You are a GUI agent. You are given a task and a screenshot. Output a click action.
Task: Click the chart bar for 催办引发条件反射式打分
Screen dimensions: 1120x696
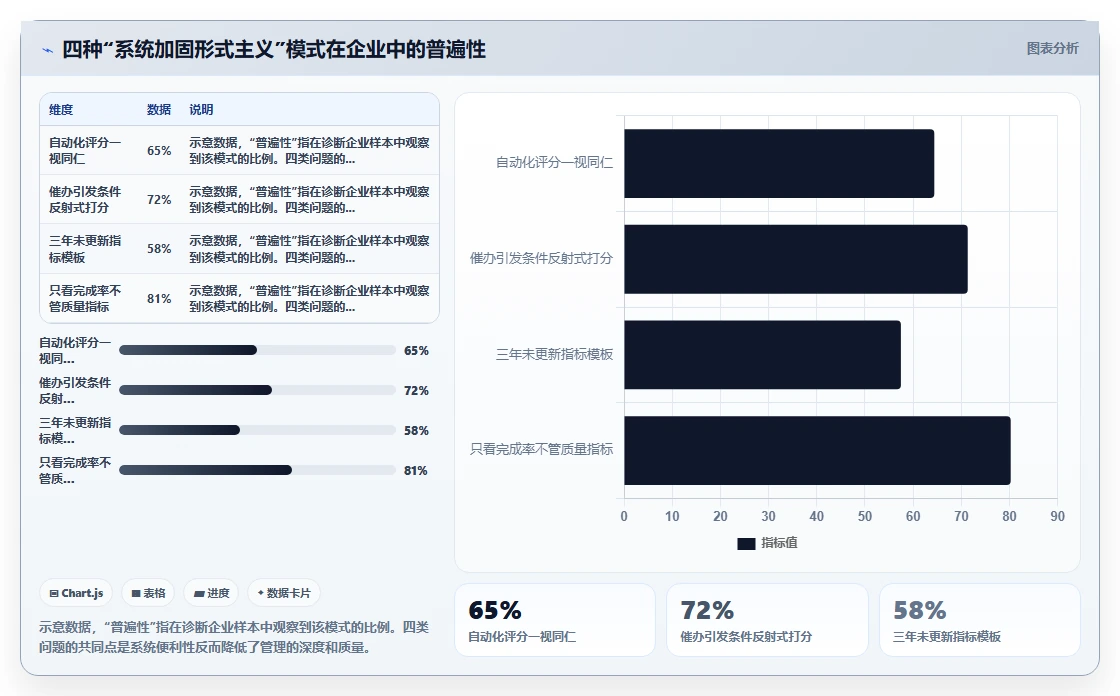coord(796,259)
